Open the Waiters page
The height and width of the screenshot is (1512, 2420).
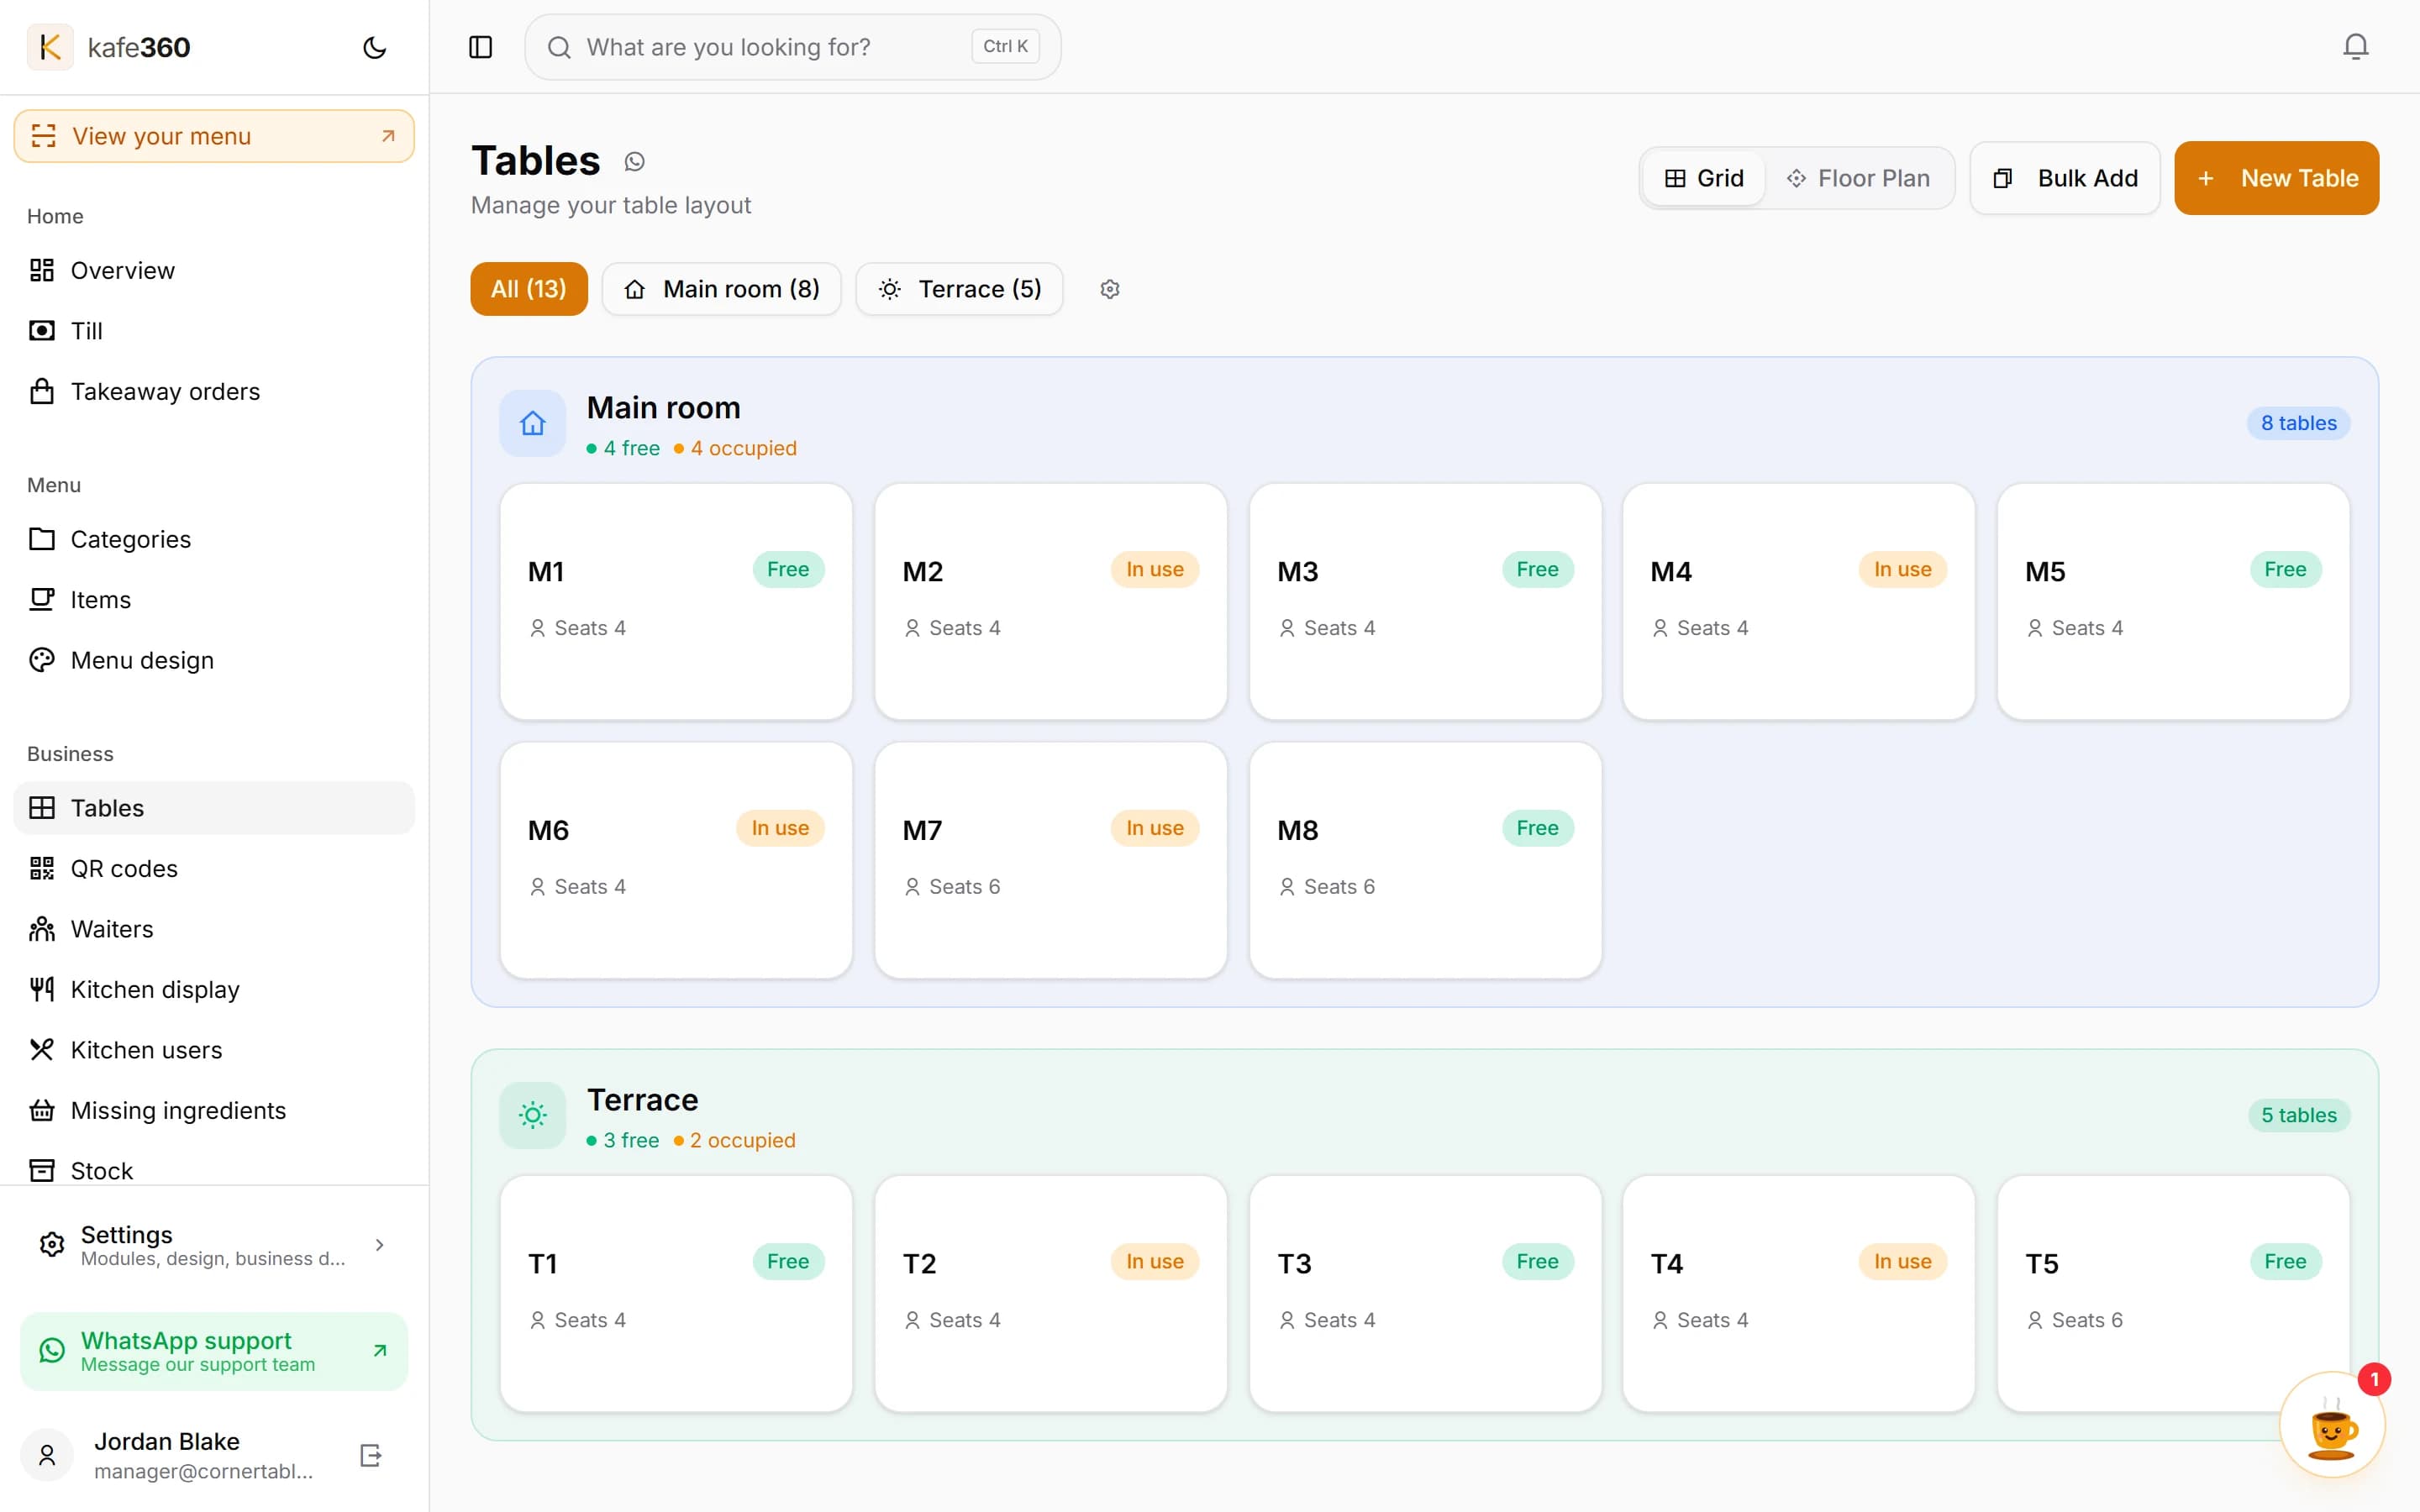[214, 929]
